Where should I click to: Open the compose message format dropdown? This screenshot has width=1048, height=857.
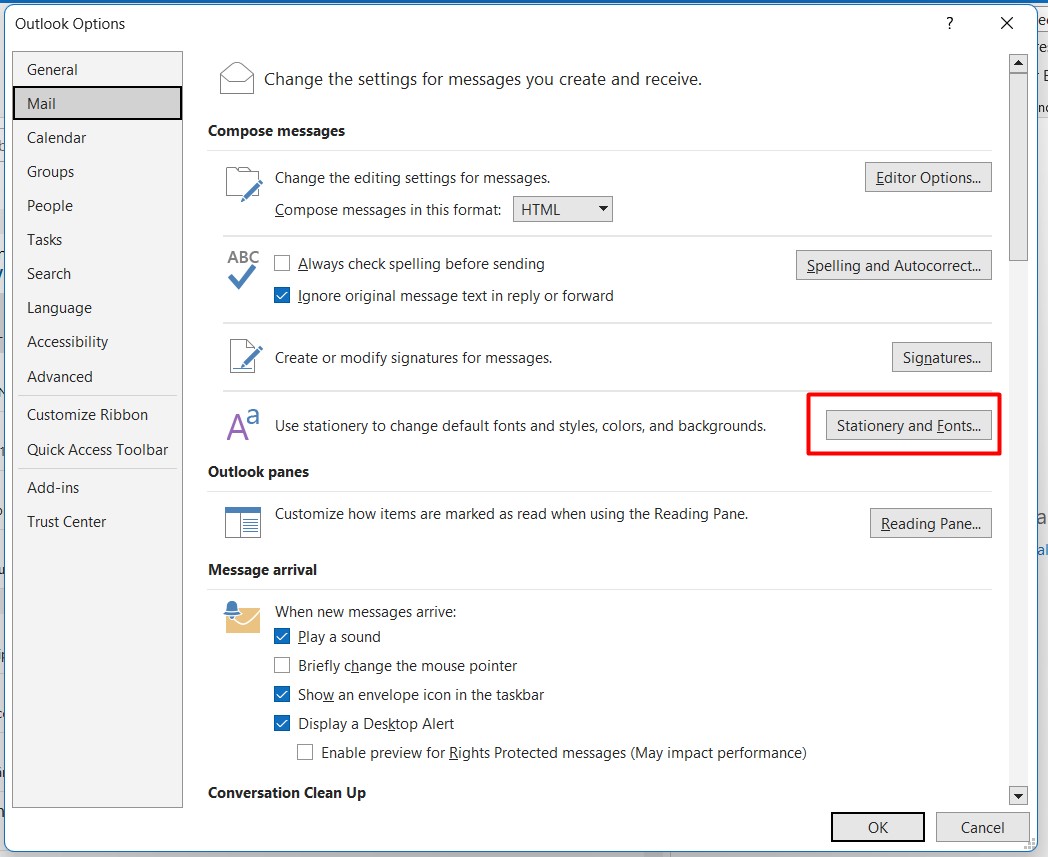562,209
